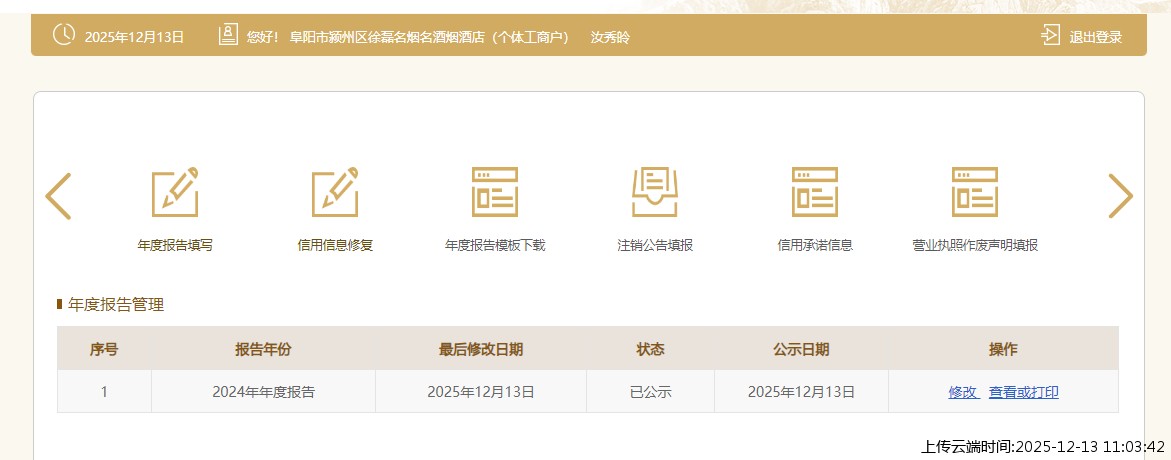Click the 营业执照作废声明填报 icon
This screenshot has height=460, width=1171.
[x=975, y=192]
